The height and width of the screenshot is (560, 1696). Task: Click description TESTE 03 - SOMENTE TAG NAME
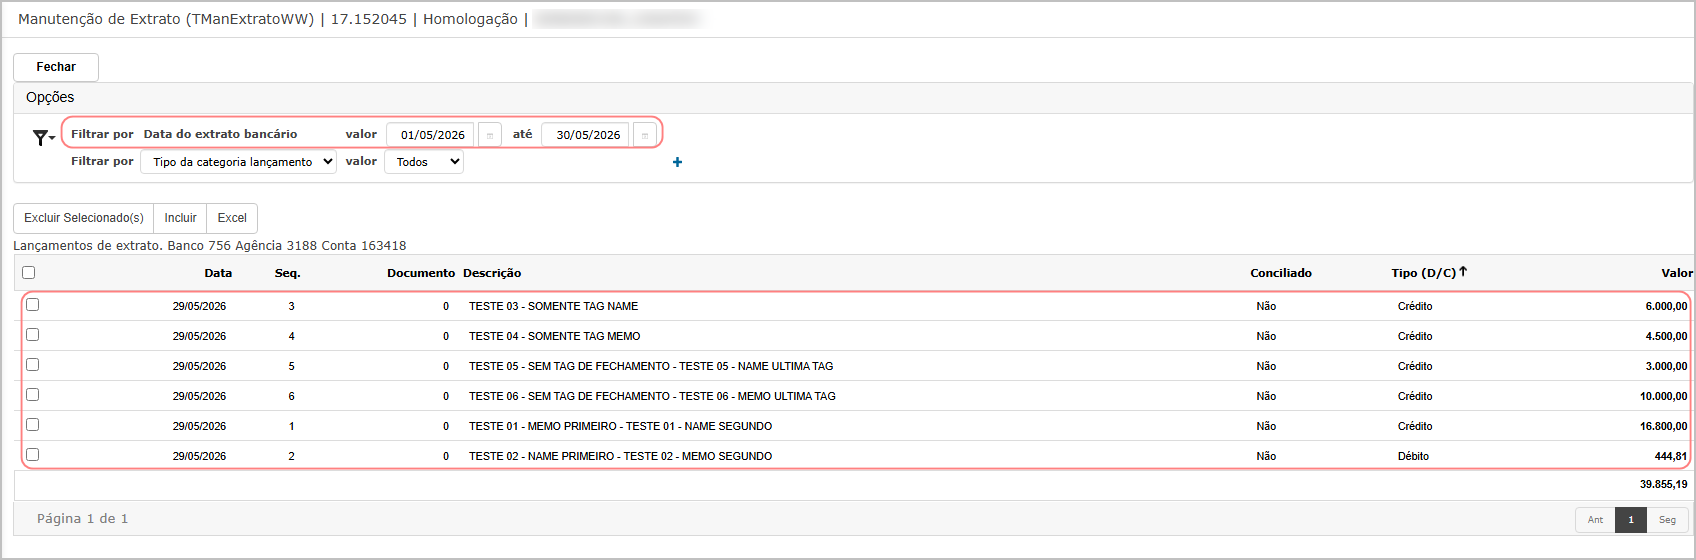coord(553,306)
